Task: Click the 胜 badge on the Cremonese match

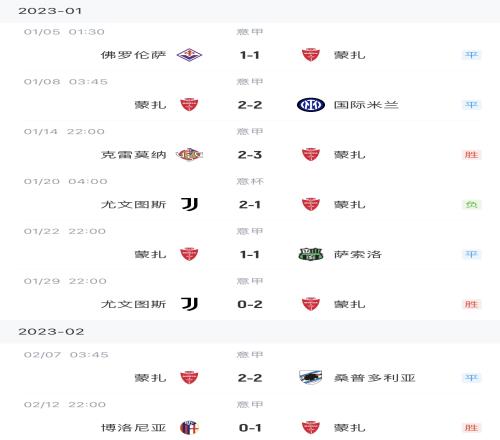Action: [471, 155]
